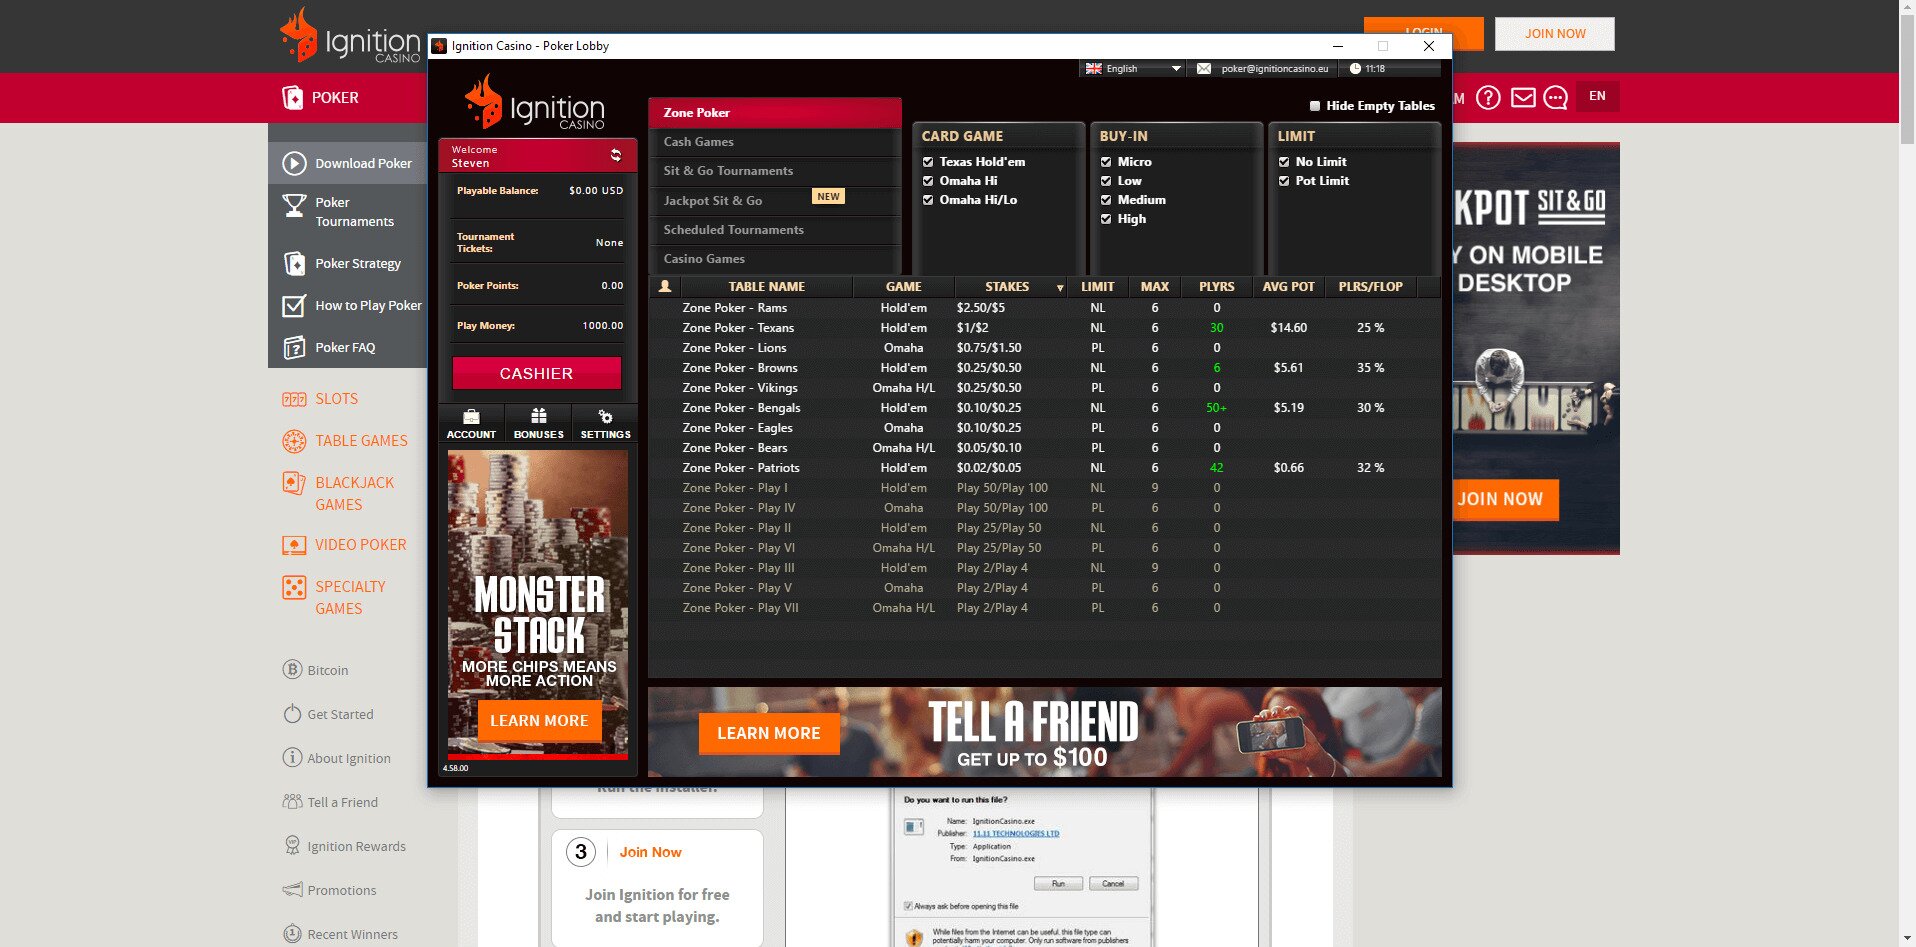Select the Casino Games tab
This screenshot has width=1916, height=947.
[x=775, y=259]
